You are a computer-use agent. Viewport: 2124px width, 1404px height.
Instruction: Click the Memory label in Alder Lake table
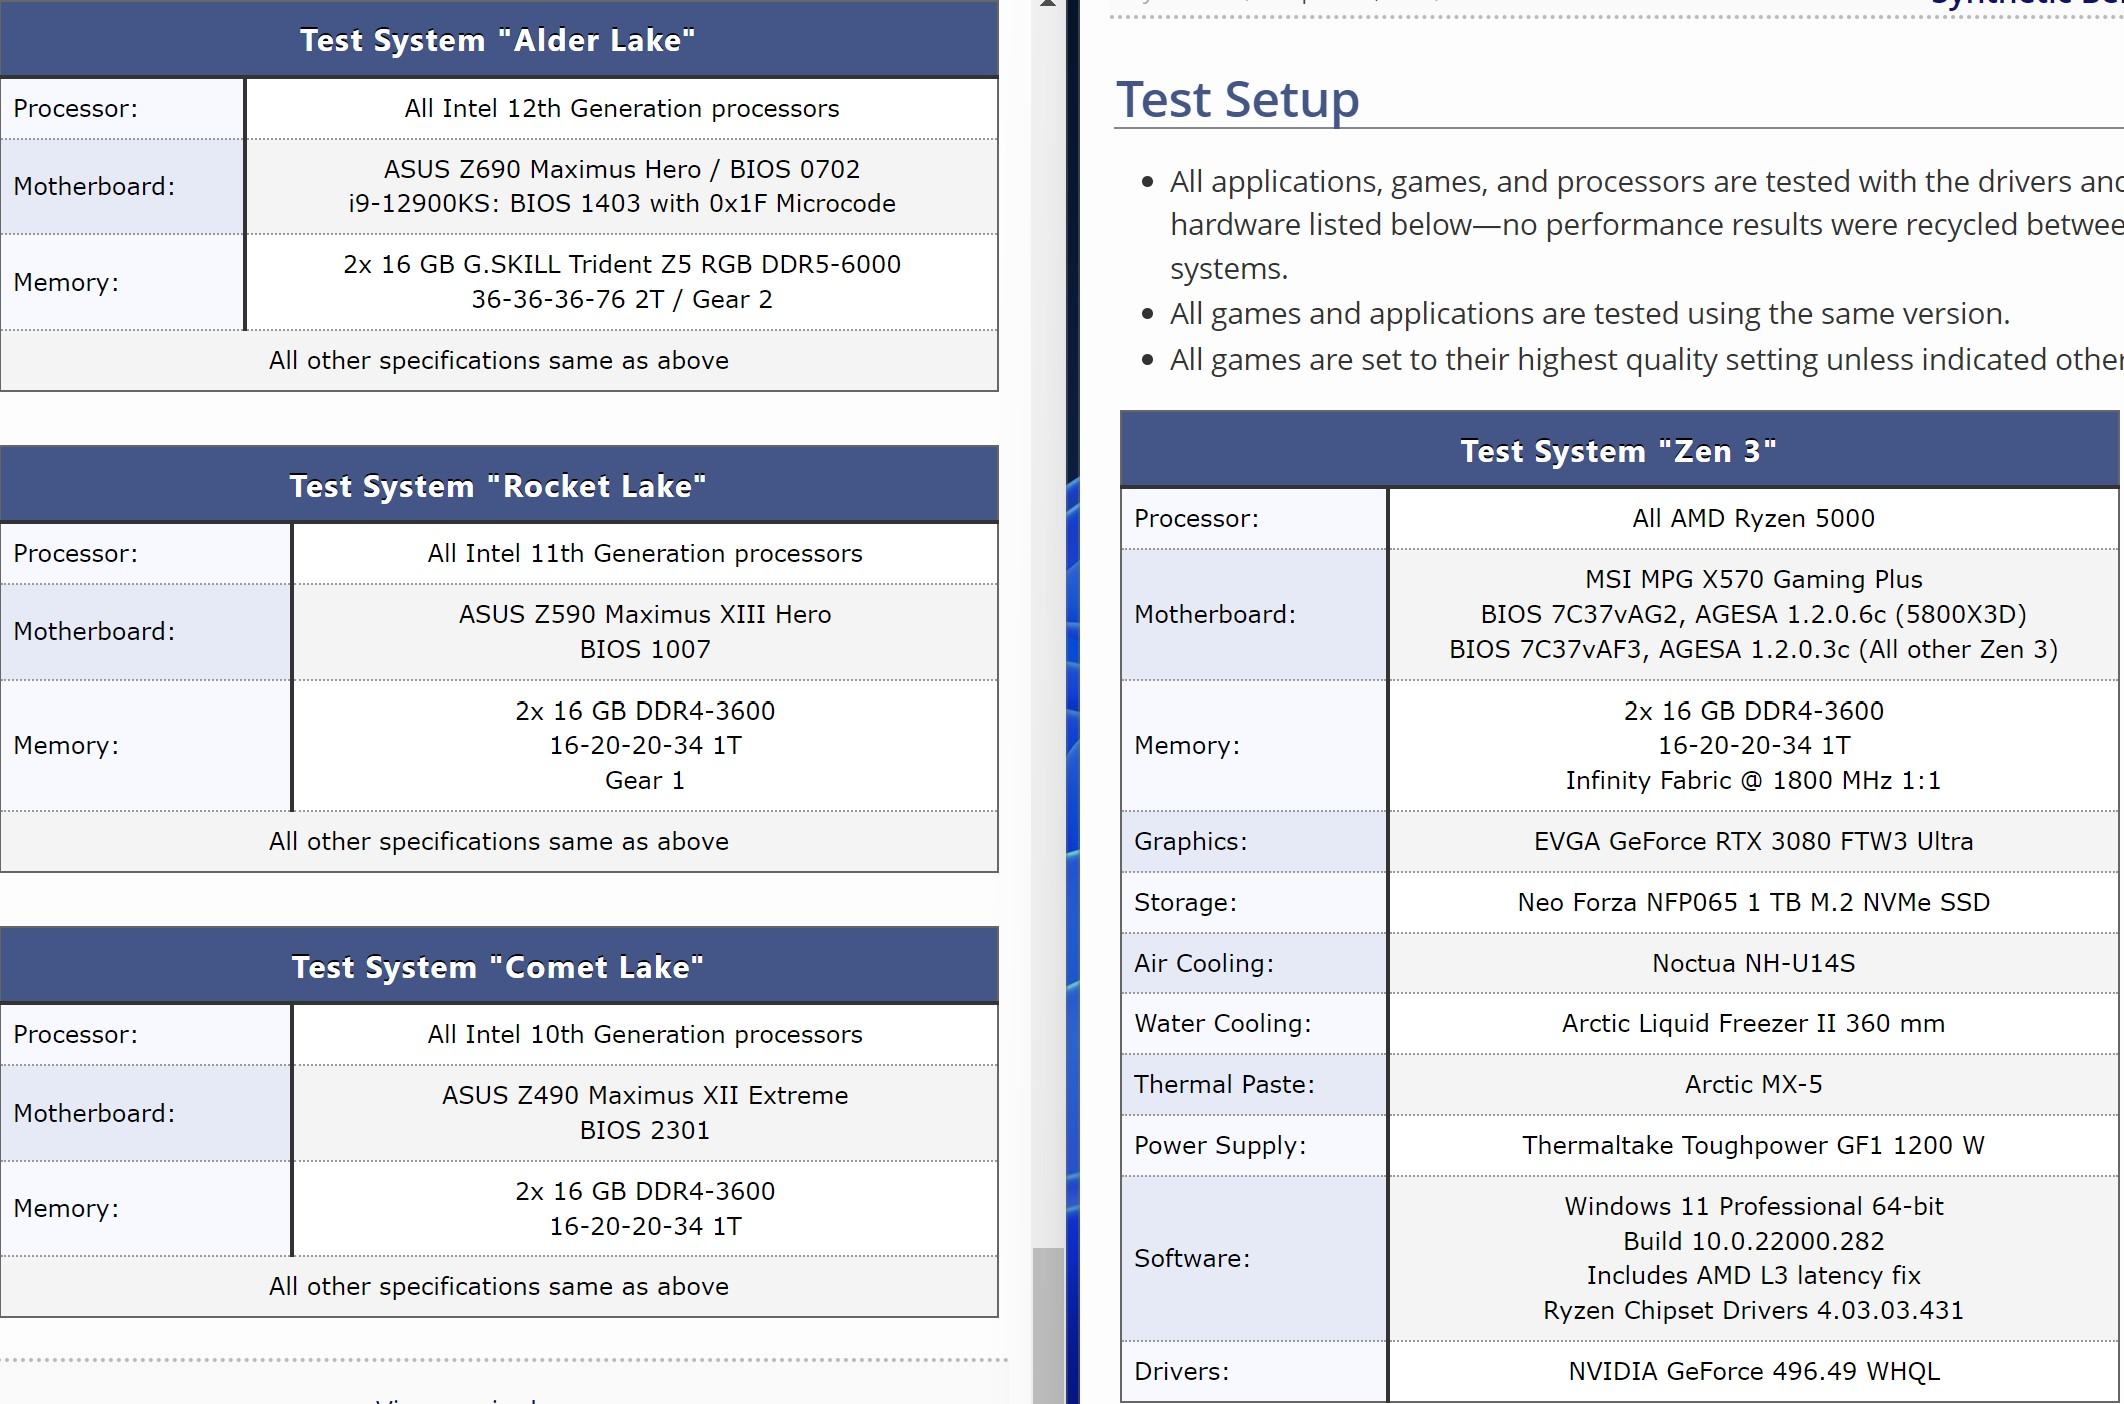pyautogui.click(x=66, y=282)
